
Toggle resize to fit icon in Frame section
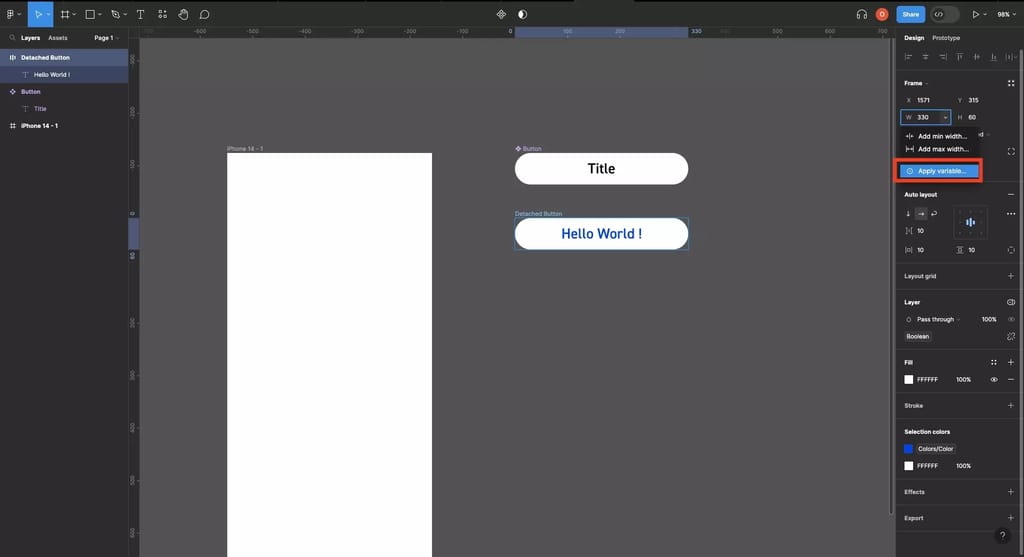(x=1011, y=83)
